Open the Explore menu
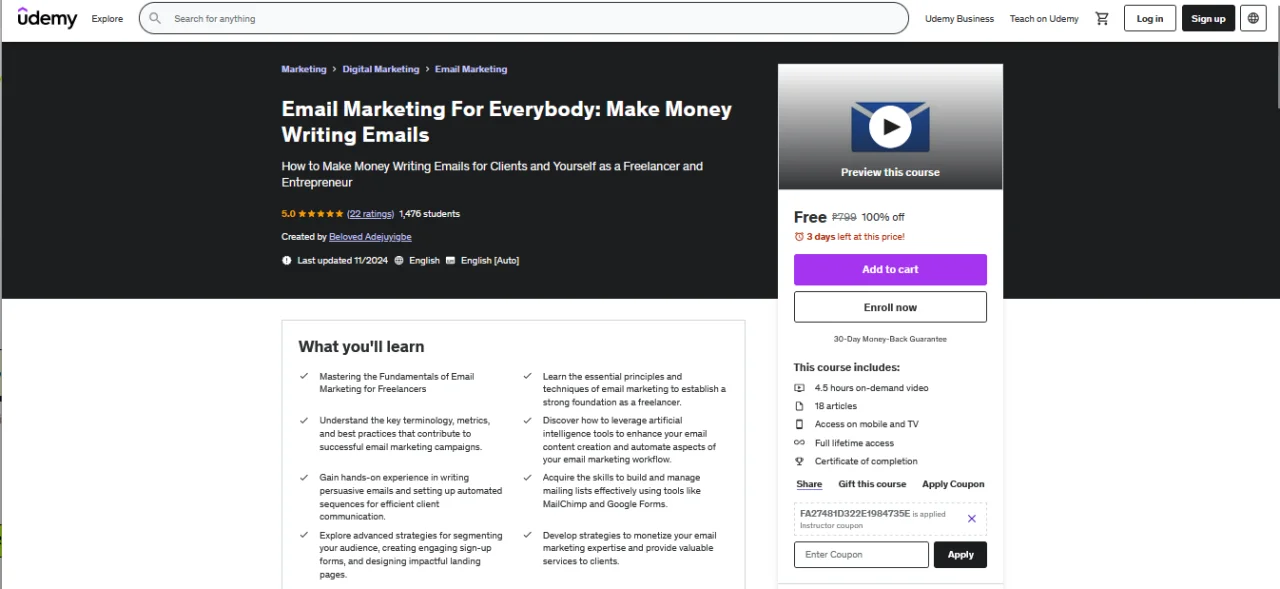Screen dimensions: 1280x589 coord(107,19)
